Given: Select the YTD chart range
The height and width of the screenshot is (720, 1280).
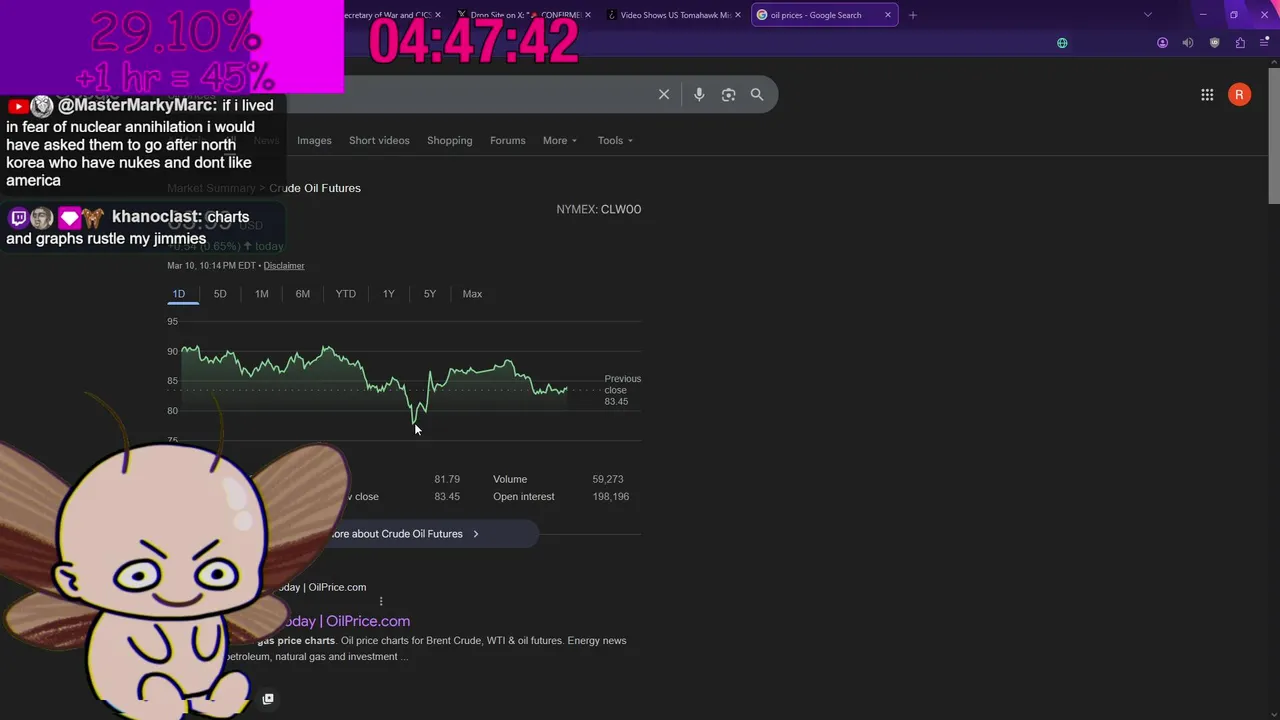Looking at the screenshot, I should tap(345, 294).
